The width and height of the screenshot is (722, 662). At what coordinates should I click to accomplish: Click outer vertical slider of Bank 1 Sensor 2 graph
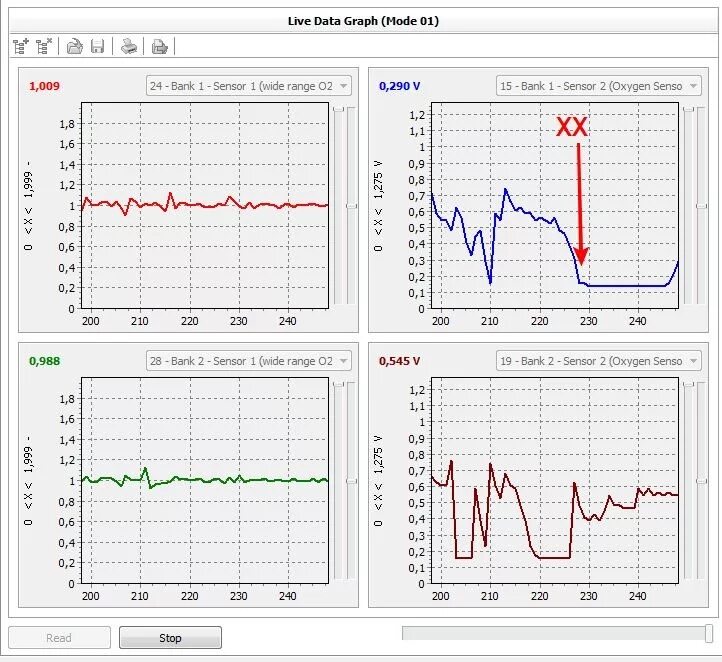tap(701, 206)
